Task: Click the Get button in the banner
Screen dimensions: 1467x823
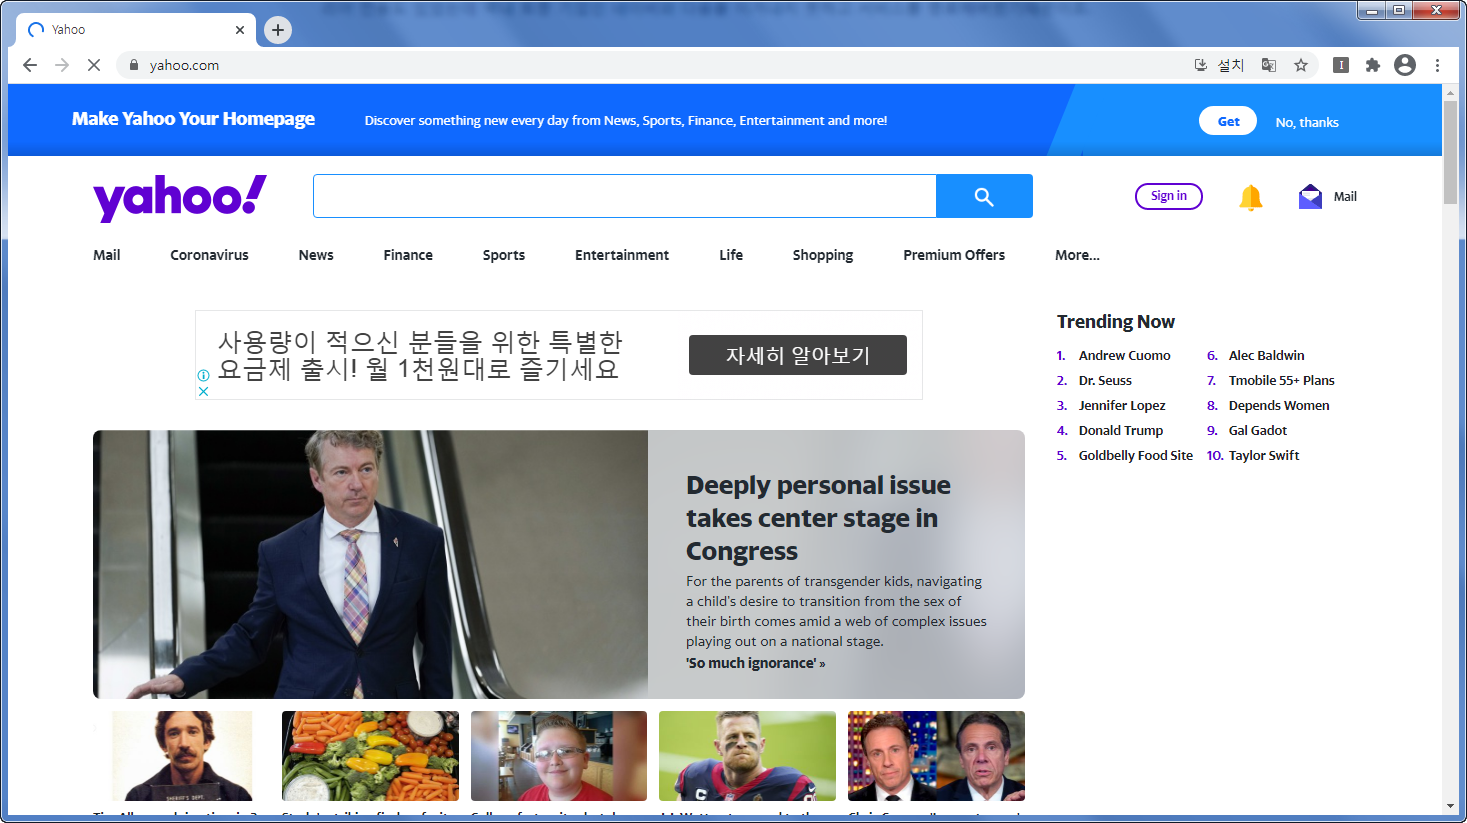Action: (x=1228, y=121)
